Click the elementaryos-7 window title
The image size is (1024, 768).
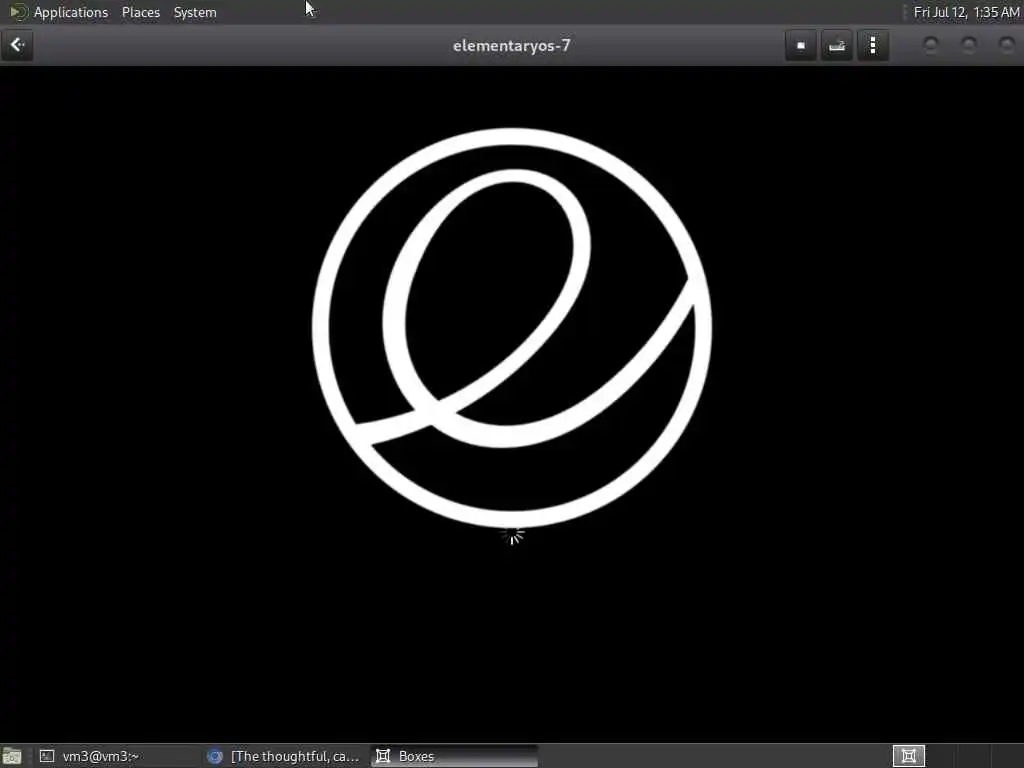(x=511, y=46)
